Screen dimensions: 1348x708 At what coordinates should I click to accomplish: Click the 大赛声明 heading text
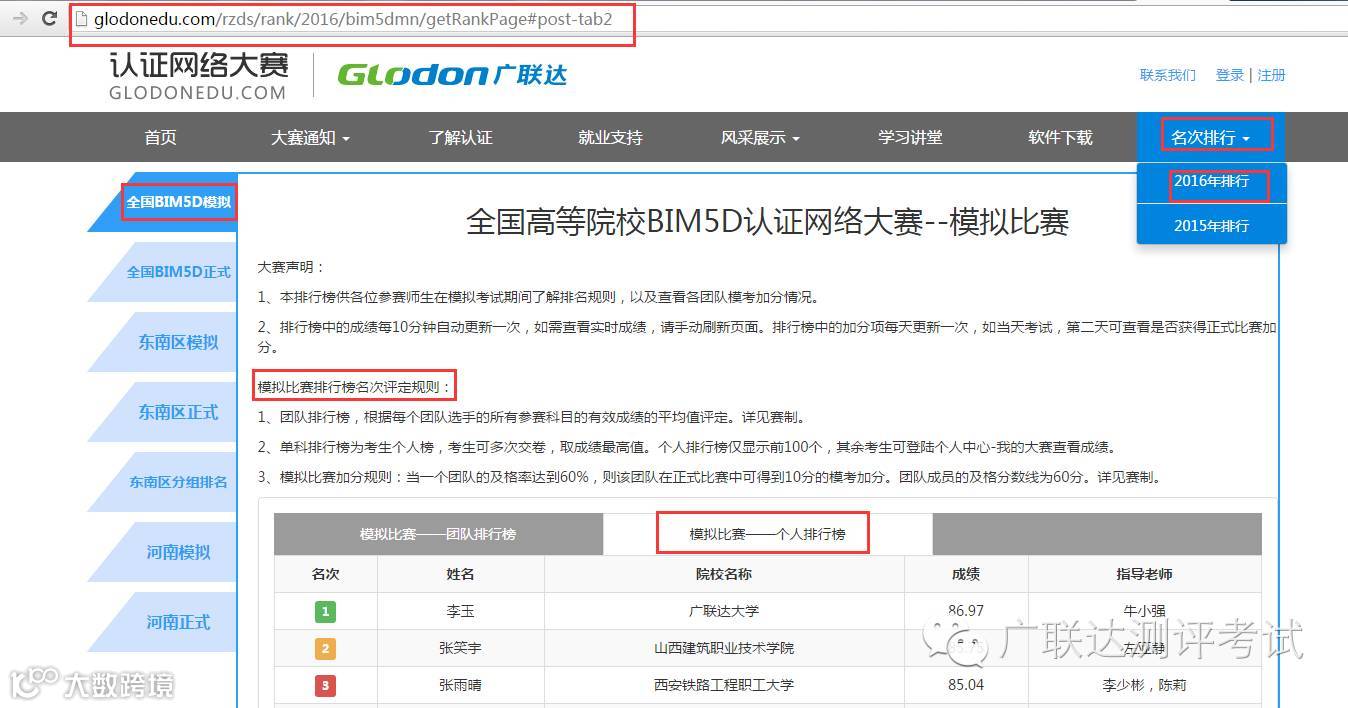(x=291, y=267)
